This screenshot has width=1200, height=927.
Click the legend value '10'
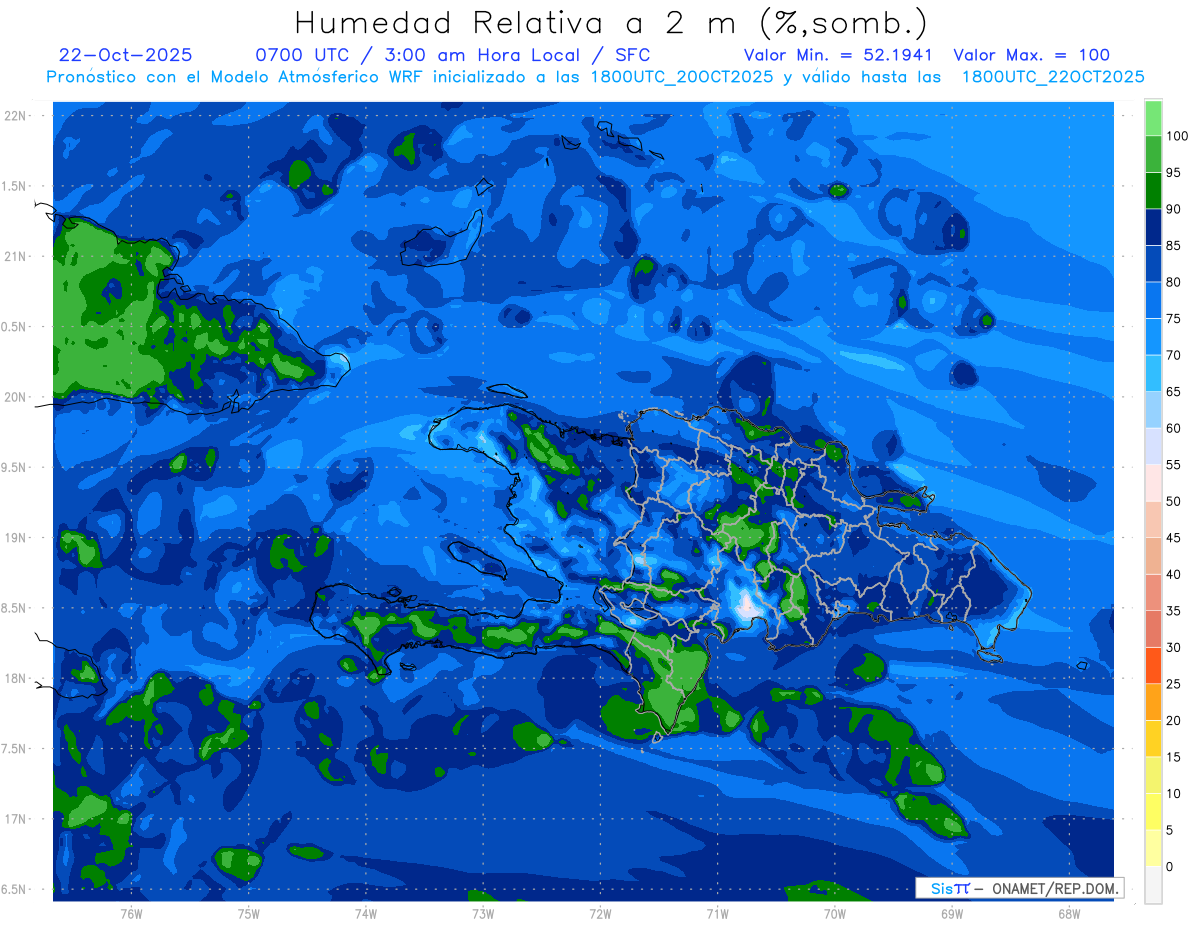click(1173, 794)
